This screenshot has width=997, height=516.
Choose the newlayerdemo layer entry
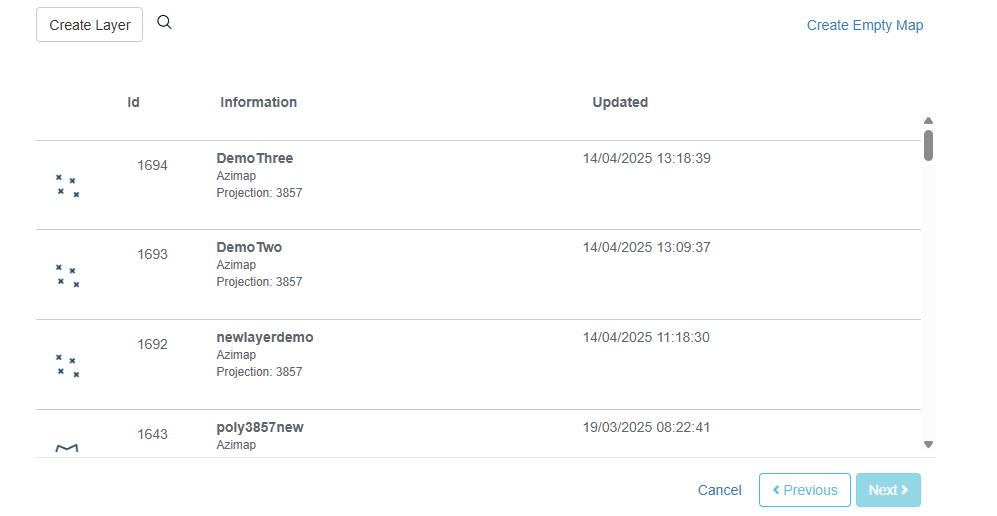[478, 365]
